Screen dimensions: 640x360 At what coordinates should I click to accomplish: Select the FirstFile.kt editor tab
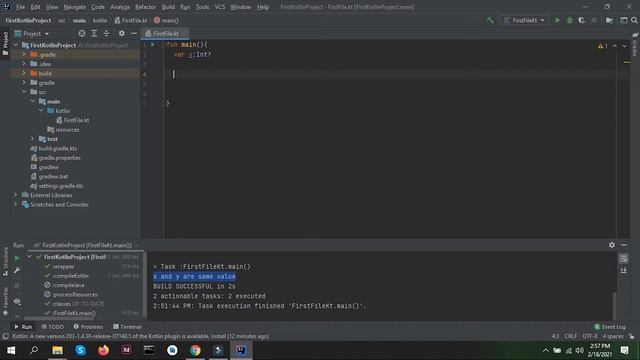(165, 33)
